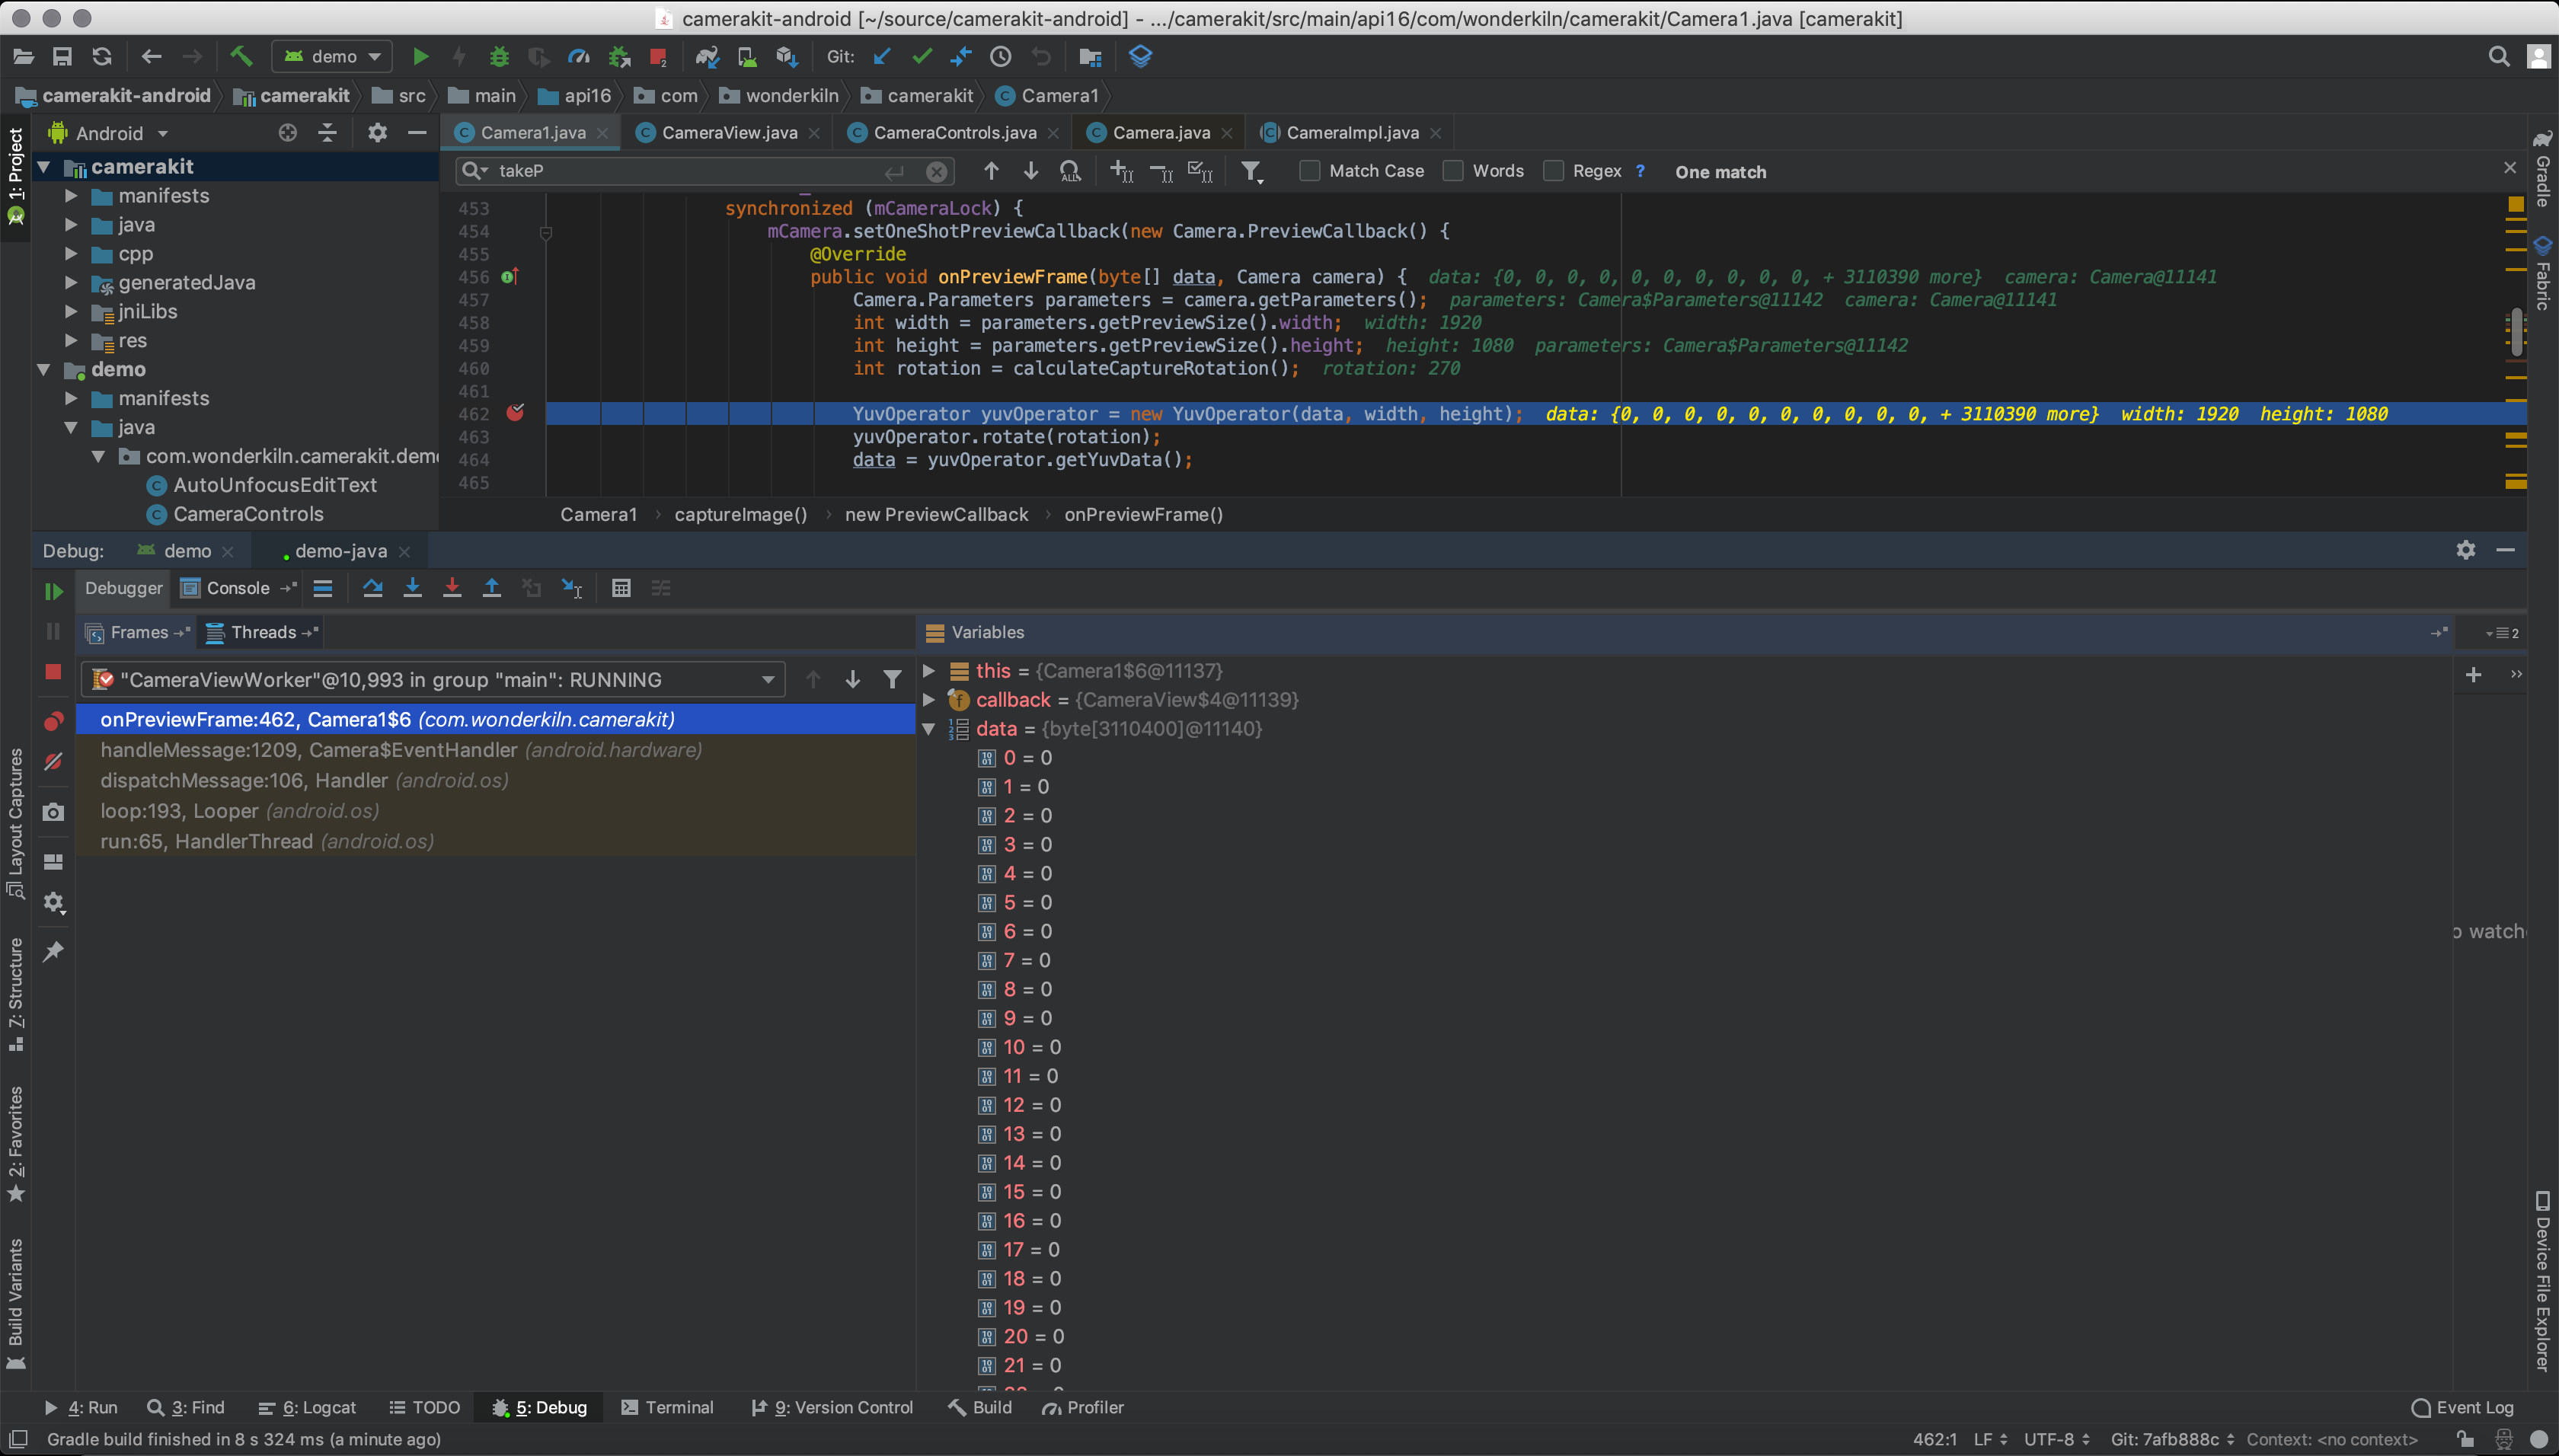Enable the Words search checkbox
Image resolution: width=2559 pixels, height=1456 pixels.
click(x=1453, y=171)
